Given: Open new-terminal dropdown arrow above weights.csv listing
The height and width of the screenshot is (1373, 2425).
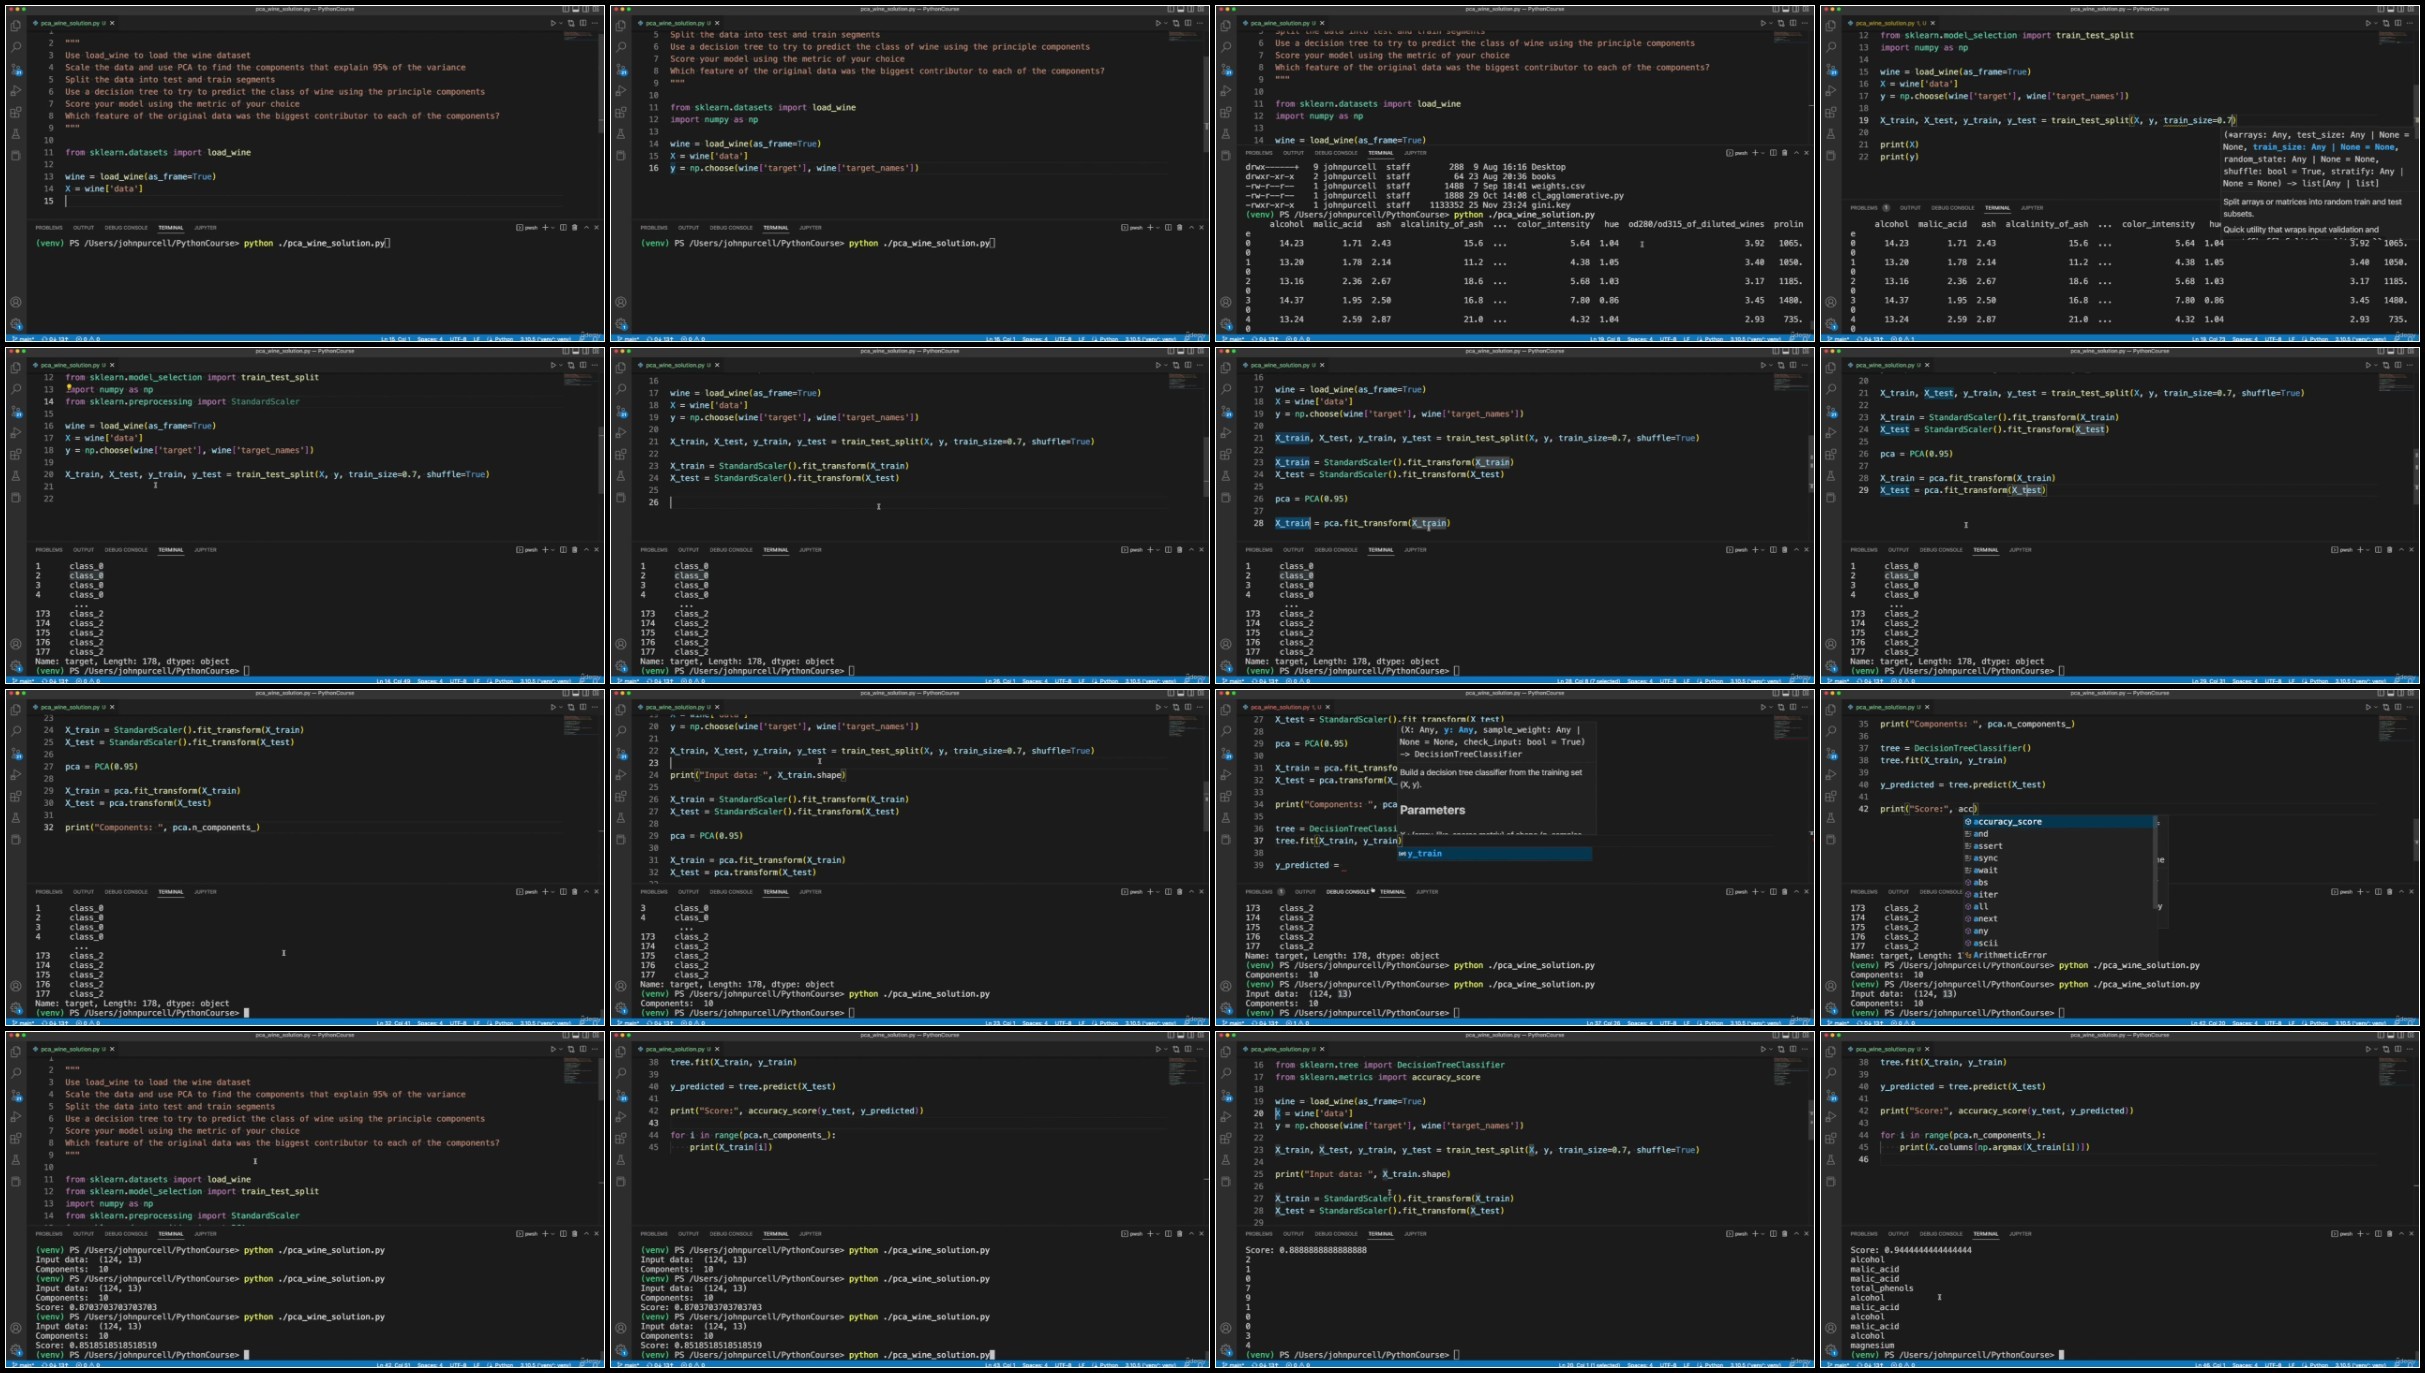Looking at the screenshot, I should tap(1762, 153).
